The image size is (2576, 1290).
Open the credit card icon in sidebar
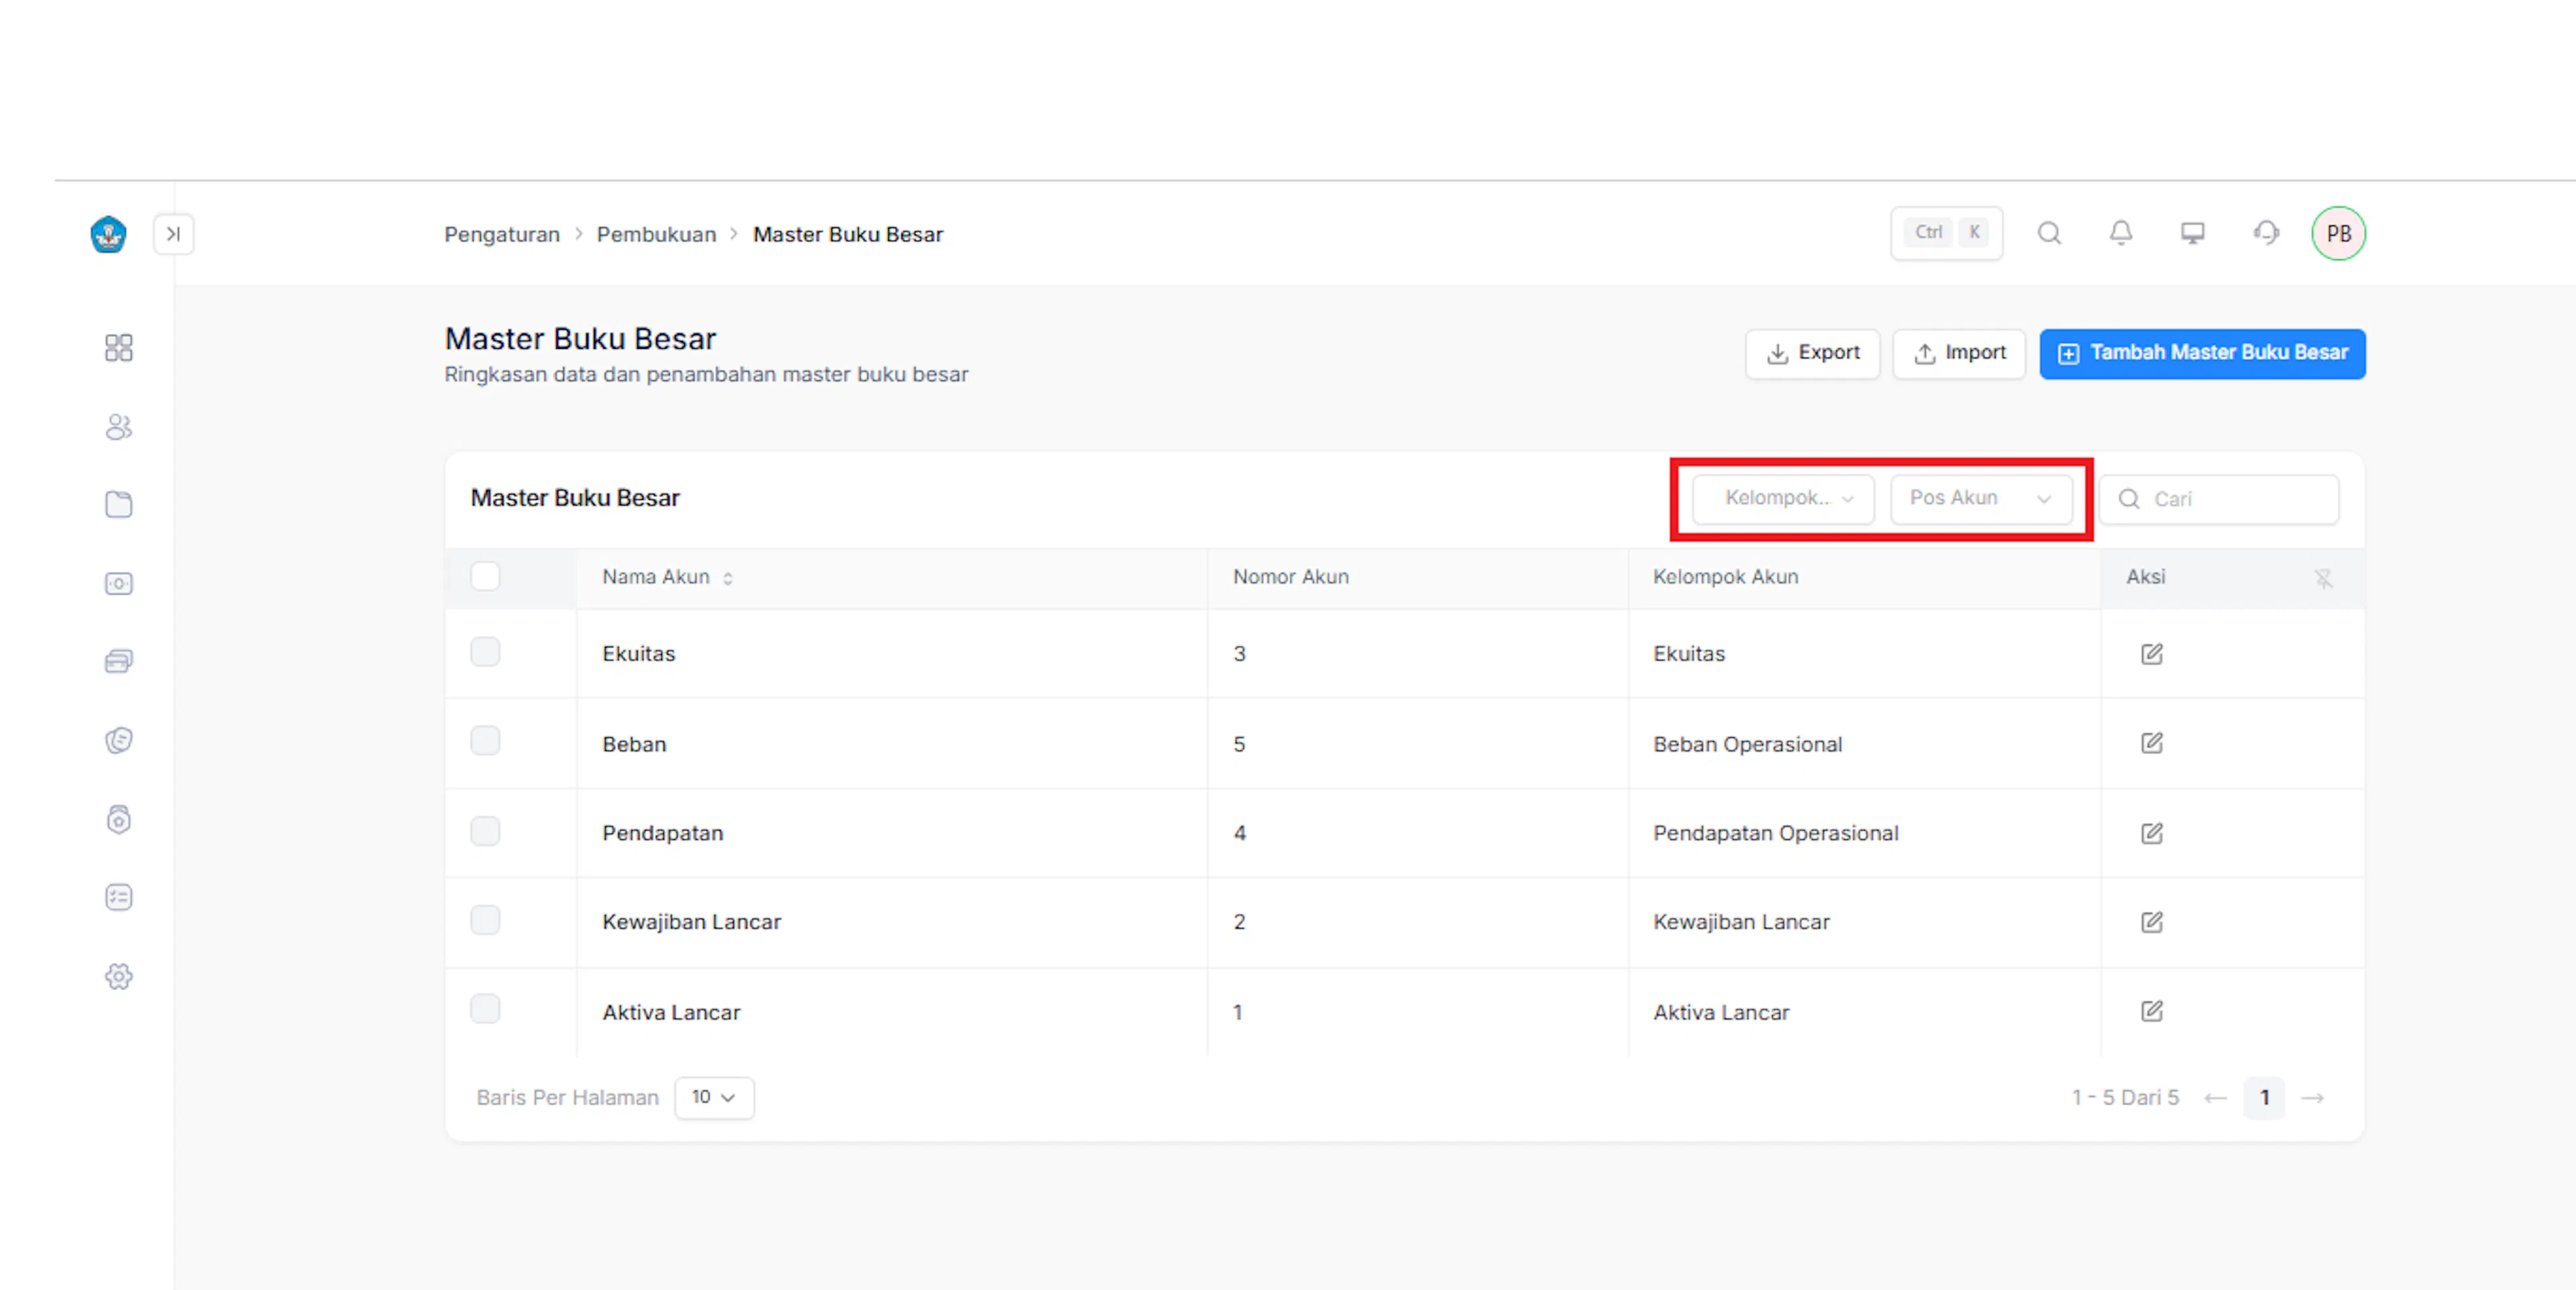coord(118,661)
